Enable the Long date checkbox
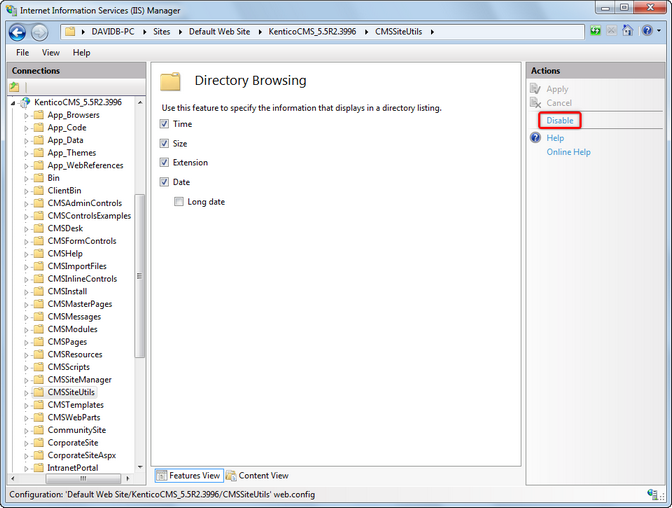 coord(179,201)
